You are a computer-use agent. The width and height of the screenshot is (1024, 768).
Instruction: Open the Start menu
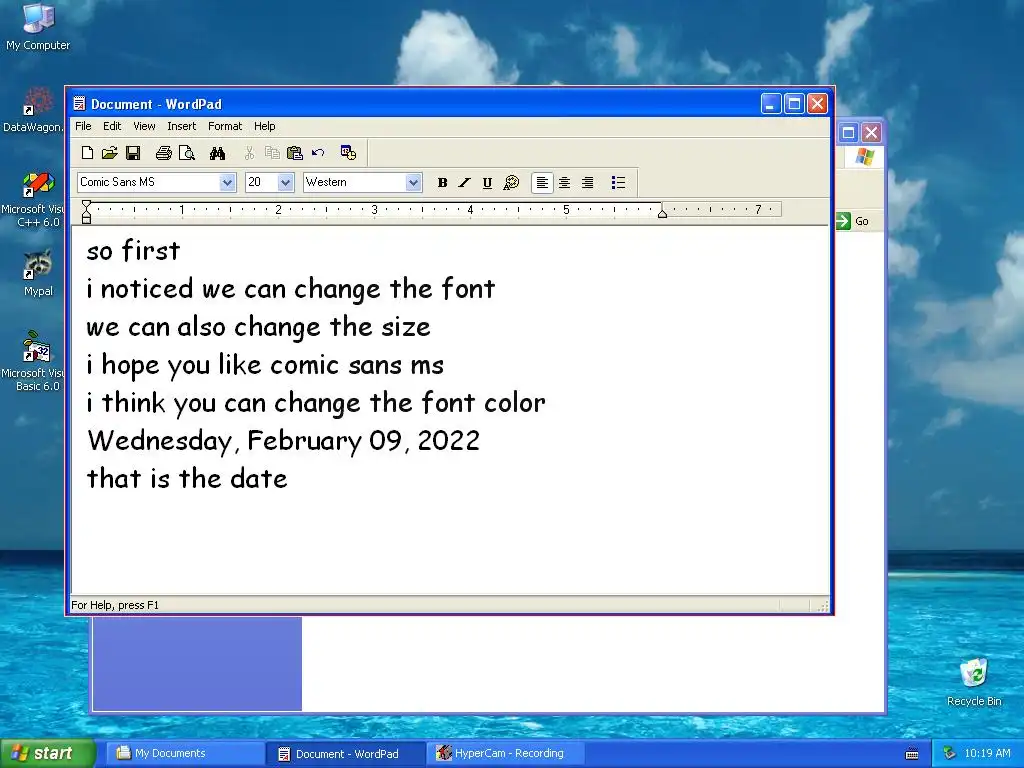47,753
